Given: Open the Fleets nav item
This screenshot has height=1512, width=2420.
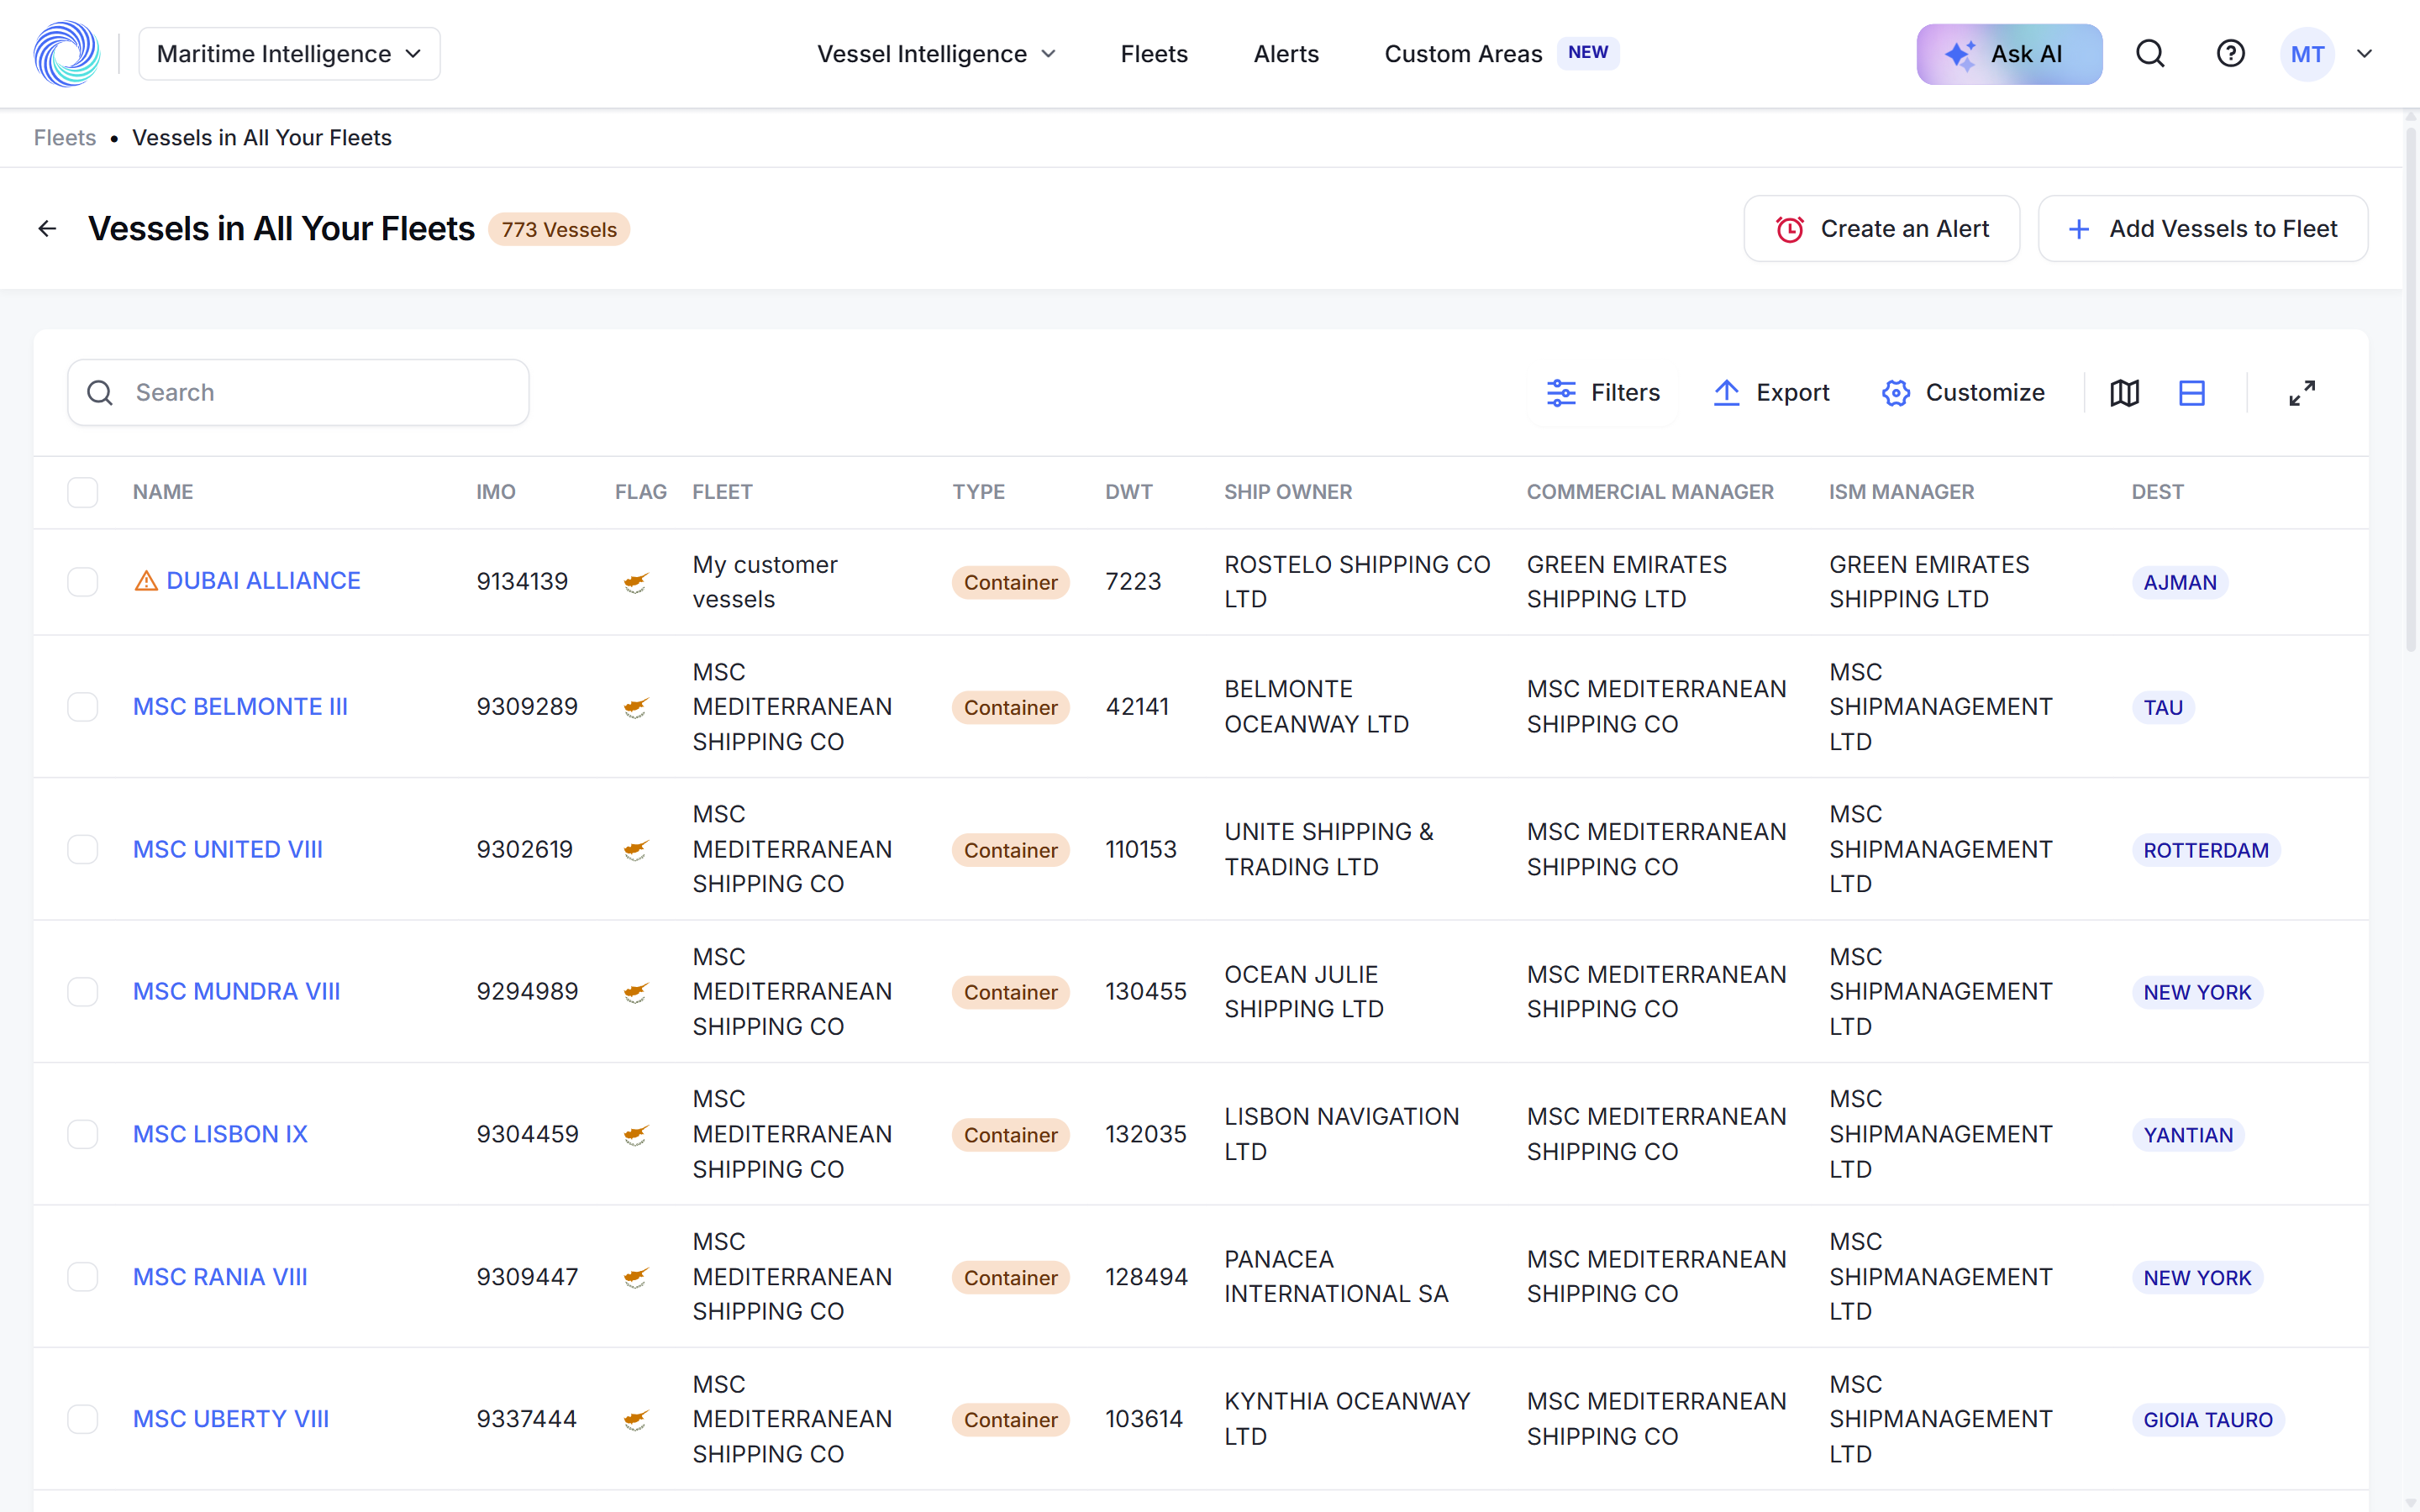Looking at the screenshot, I should click(x=1154, y=54).
